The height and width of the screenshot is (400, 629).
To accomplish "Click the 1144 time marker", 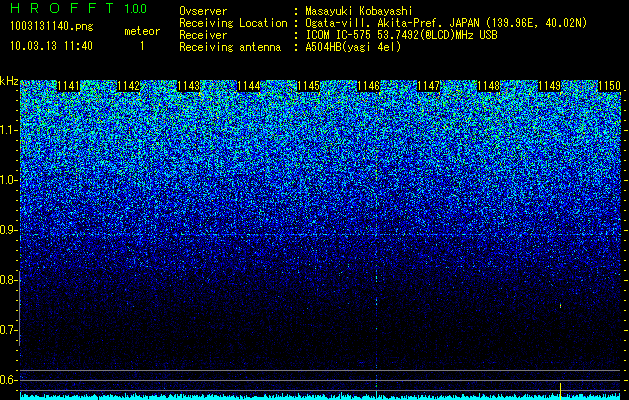I will tap(249, 86).
